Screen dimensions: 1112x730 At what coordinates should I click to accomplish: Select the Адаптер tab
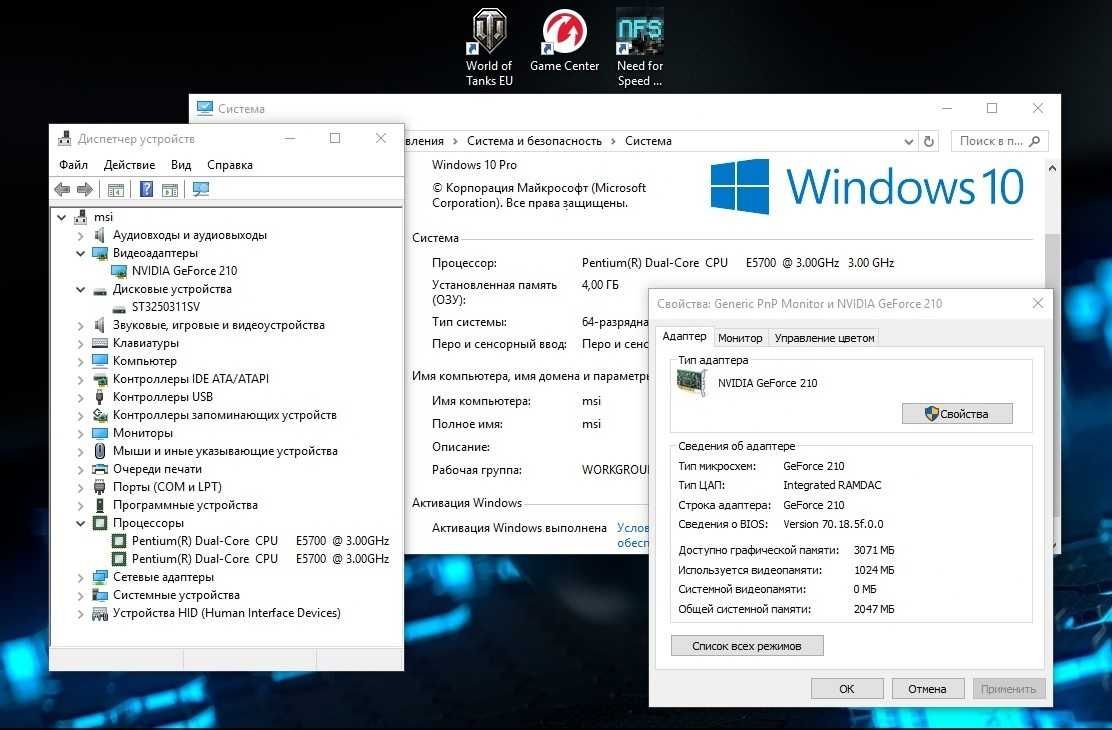click(x=684, y=337)
